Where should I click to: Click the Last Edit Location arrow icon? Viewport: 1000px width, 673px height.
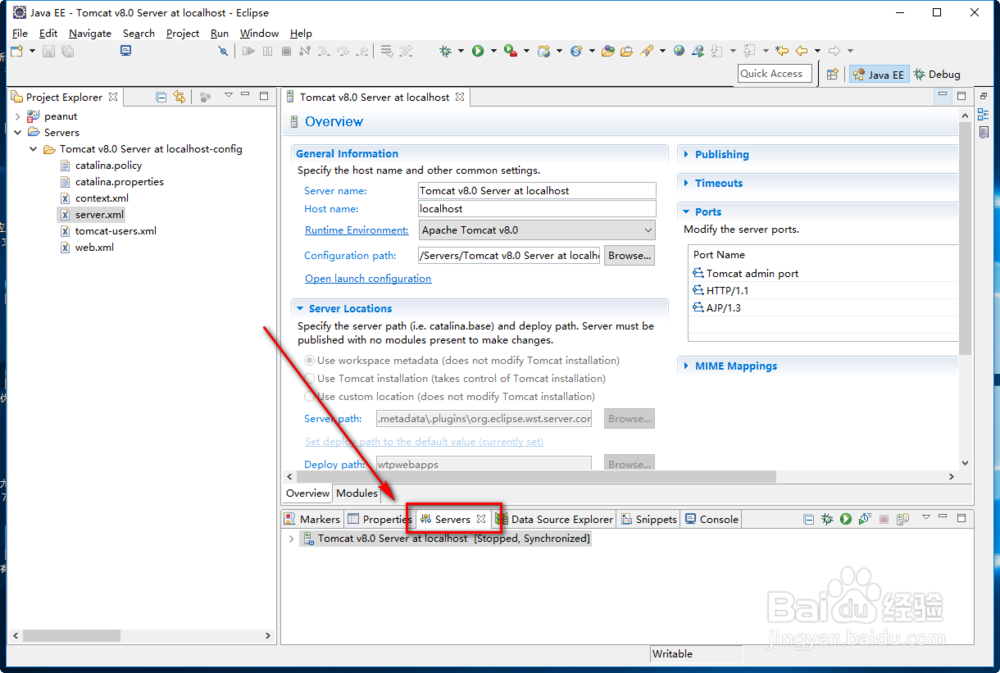pos(782,50)
